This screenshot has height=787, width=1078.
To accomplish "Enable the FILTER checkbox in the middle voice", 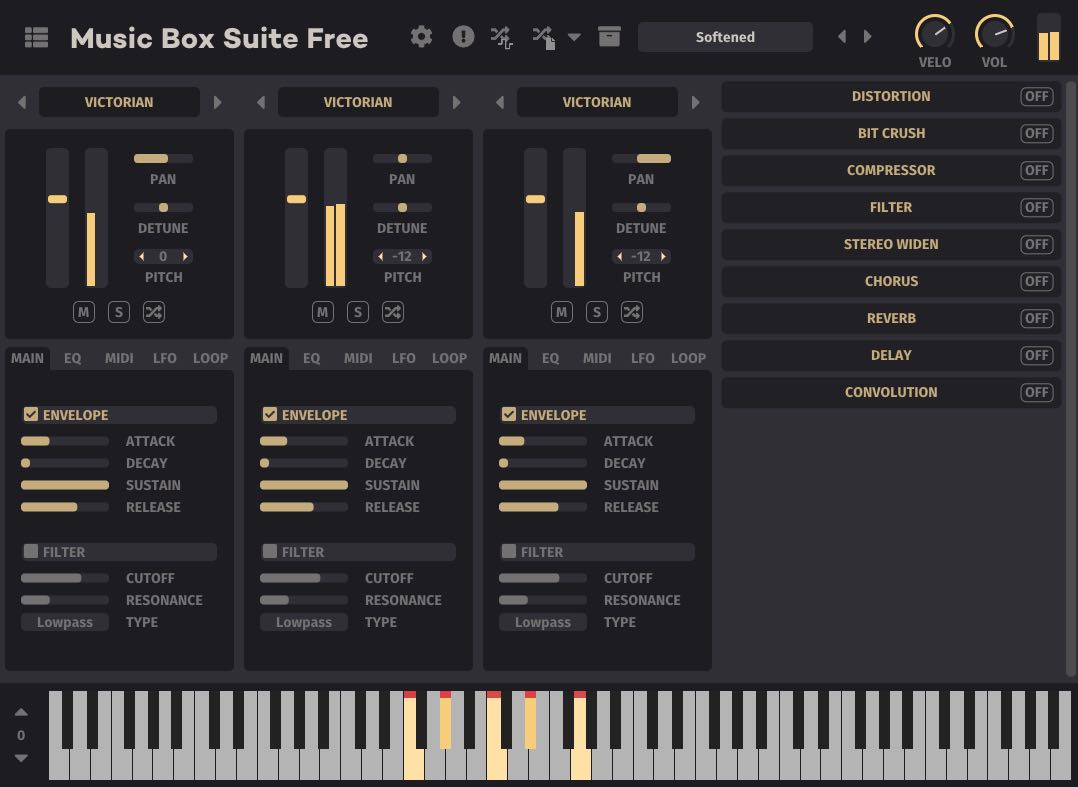I will point(270,551).
